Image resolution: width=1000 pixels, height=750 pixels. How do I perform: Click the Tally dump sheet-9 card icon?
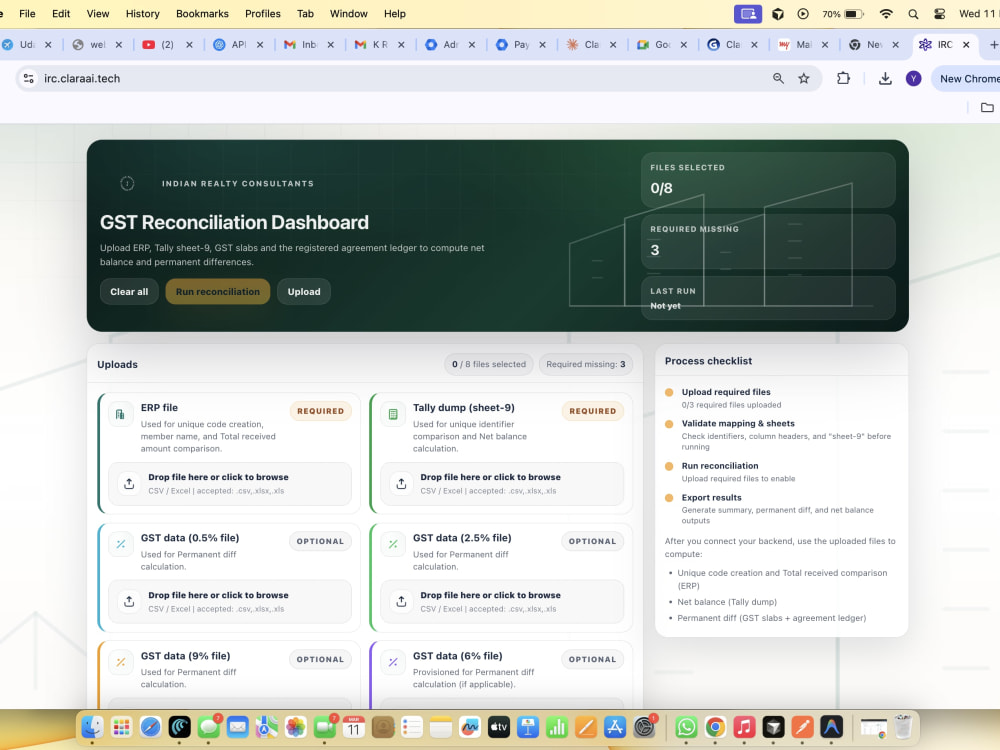[393, 414]
